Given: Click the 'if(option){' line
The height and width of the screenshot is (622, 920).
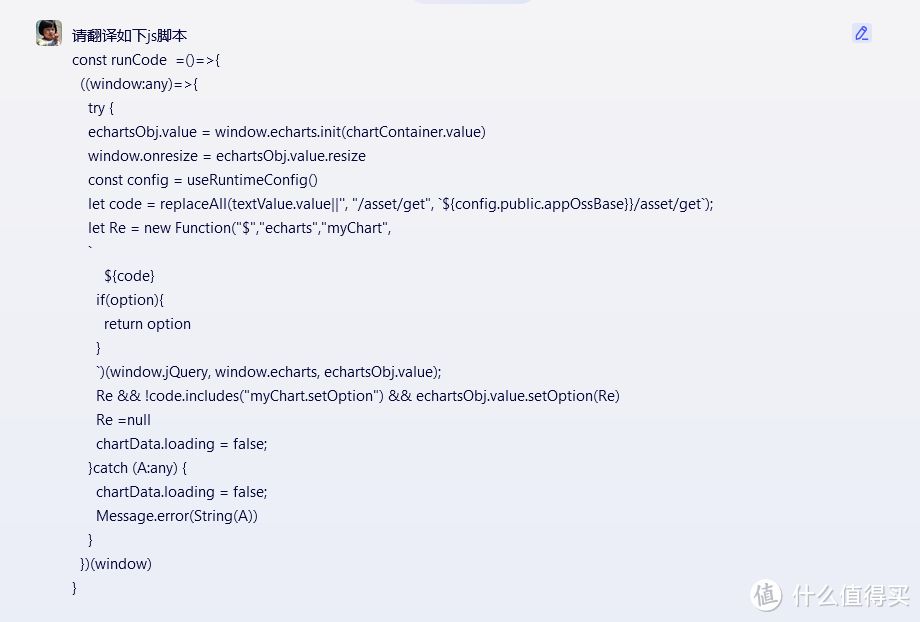Looking at the screenshot, I should tap(129, 300).
